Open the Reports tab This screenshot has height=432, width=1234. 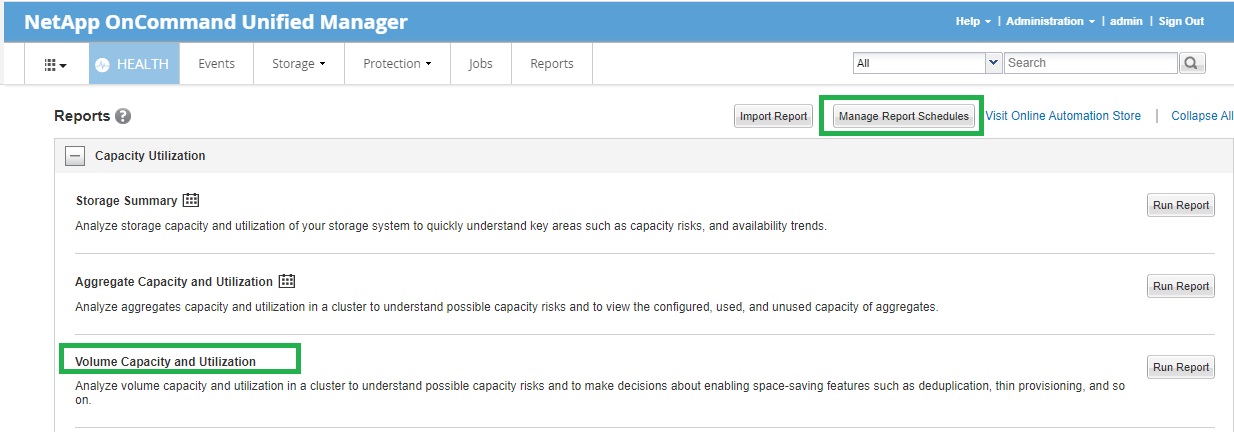551,64
